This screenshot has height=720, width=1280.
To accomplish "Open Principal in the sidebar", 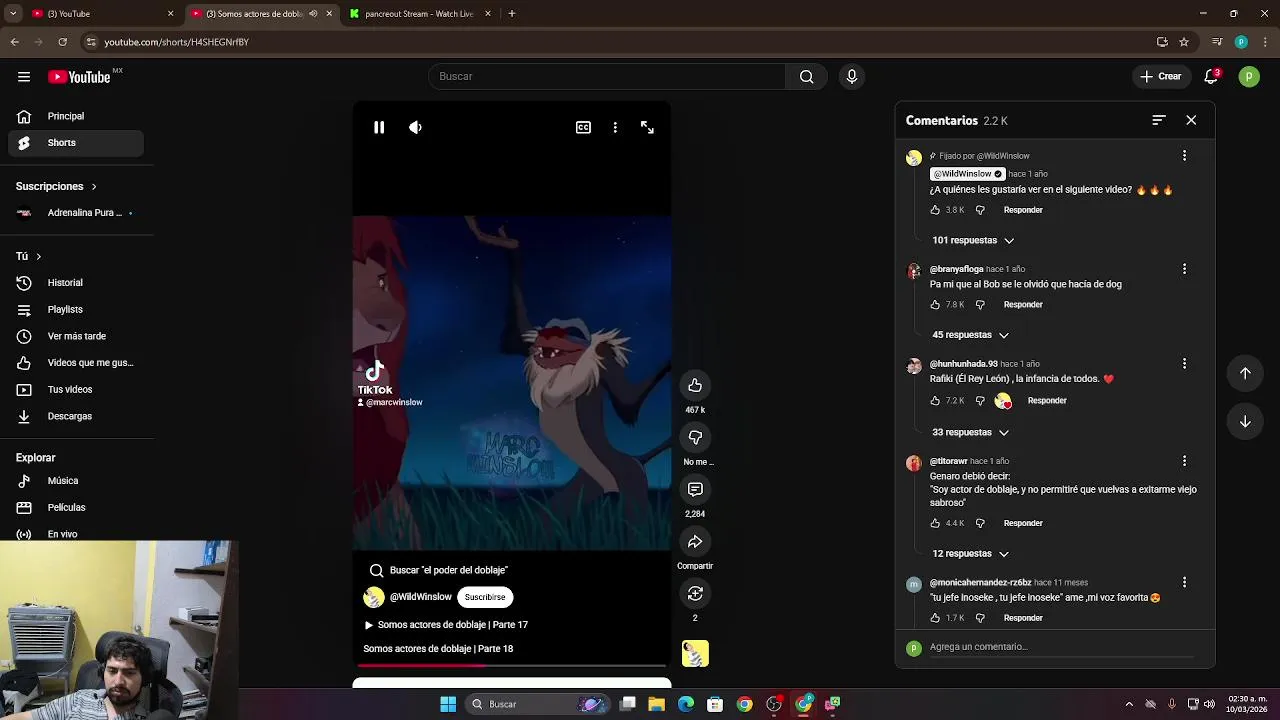I will (x=76, y=116).
